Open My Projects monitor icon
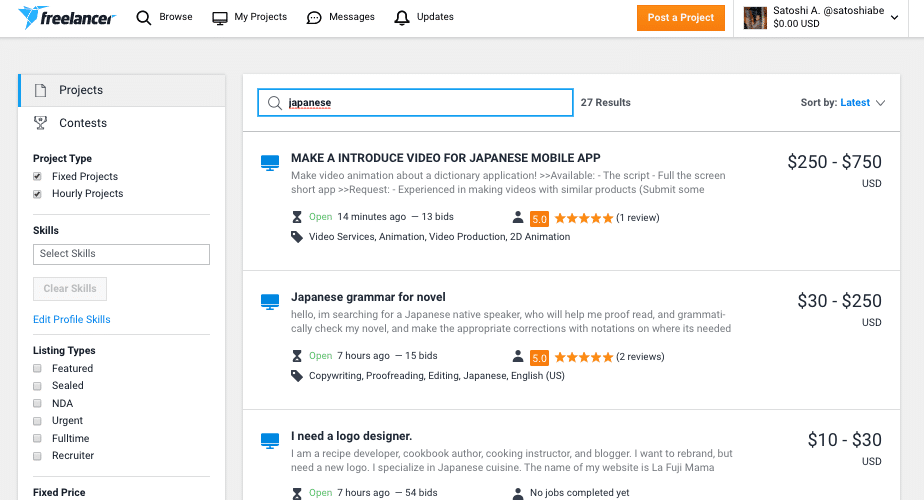The width and height of the screenshot is (924, 500). click(220, 18)
